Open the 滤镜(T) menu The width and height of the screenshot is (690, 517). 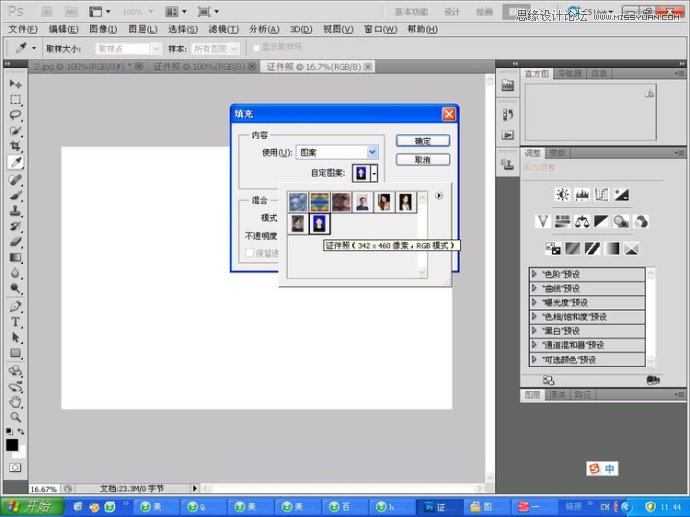coord(225,30)
